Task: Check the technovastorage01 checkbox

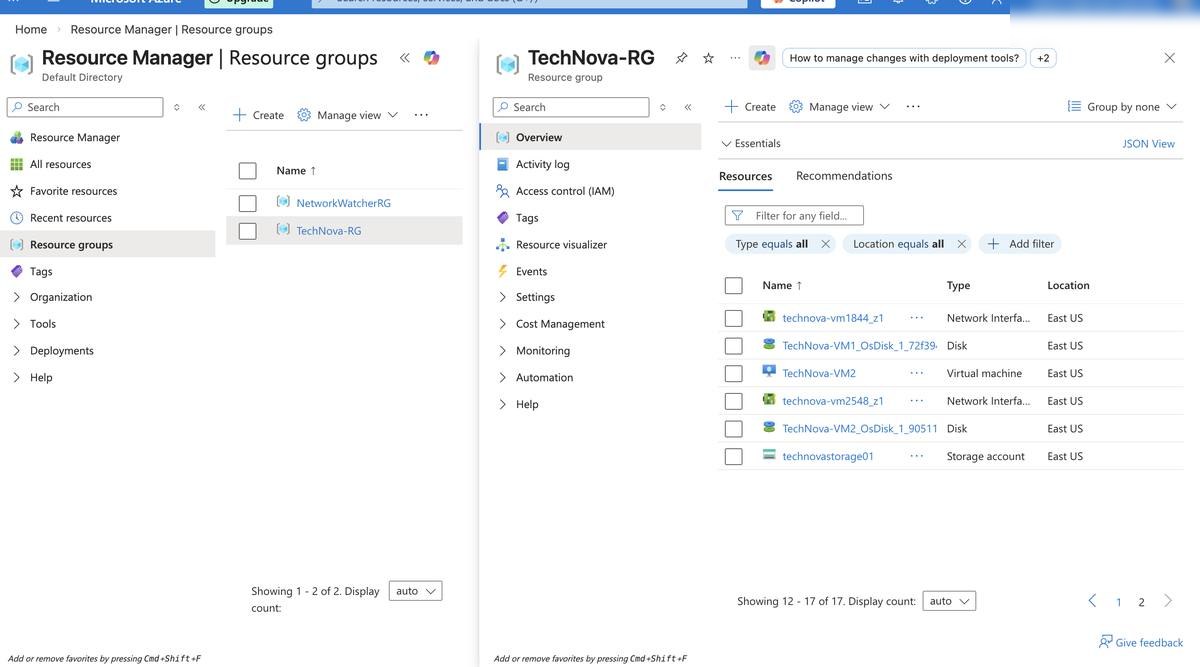Action: click(733, 456)
